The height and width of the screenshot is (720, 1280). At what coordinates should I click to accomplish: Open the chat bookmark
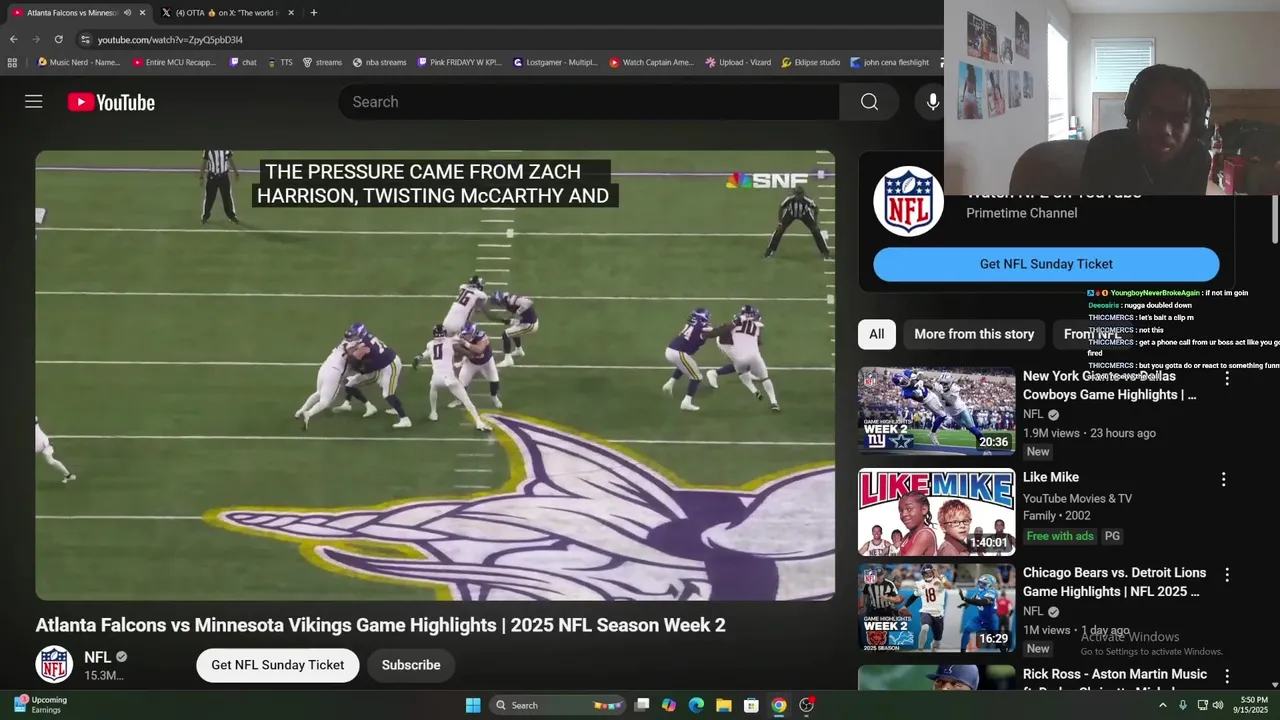pyautogui.click(x=243, y=62)
